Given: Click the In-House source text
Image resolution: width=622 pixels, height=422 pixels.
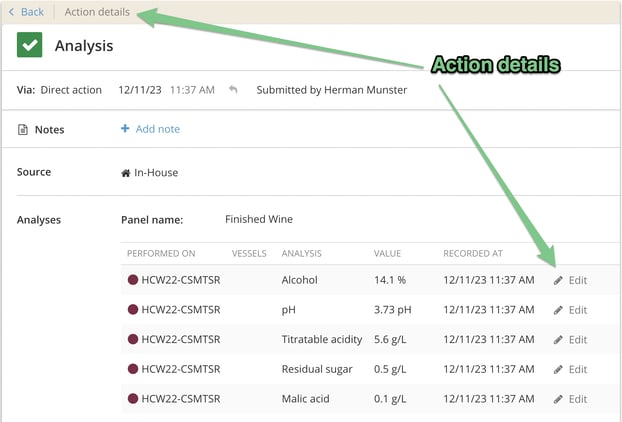Looking at the screenshot, I should coord(156,173).
